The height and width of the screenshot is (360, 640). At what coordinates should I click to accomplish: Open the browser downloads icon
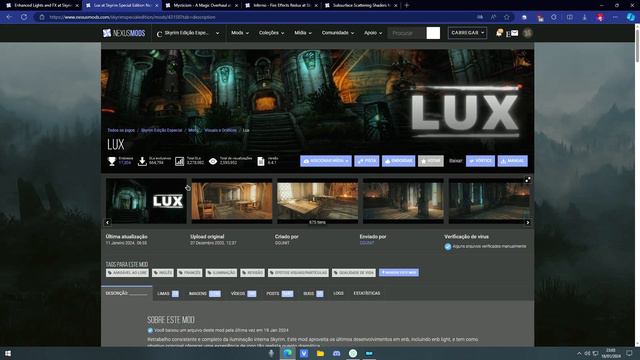(584, 17)
